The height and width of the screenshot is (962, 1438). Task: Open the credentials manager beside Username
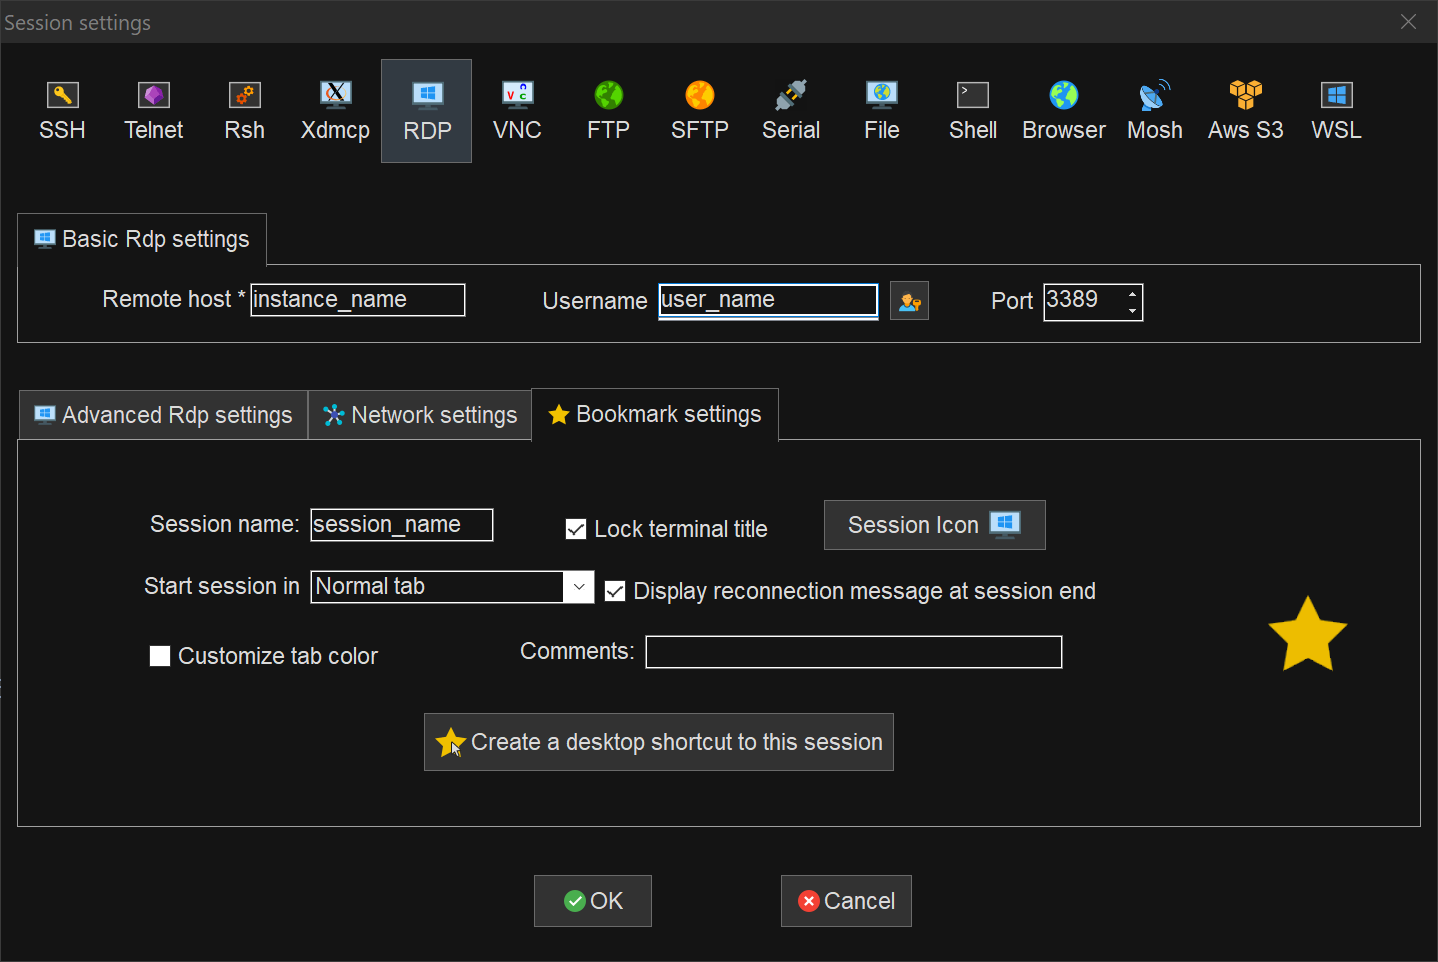909,301
